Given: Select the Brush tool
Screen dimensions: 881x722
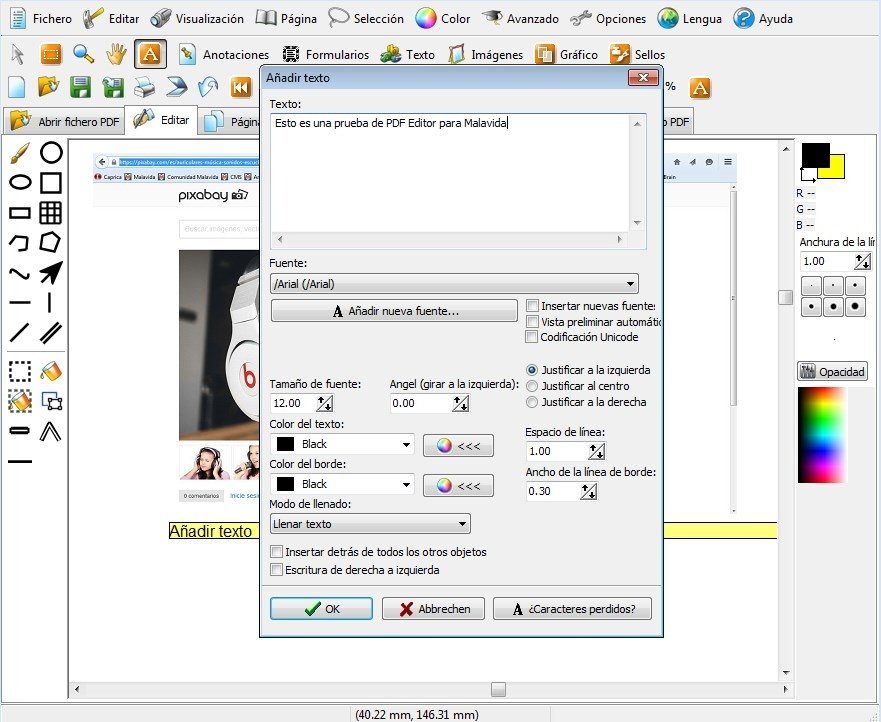Looking at the screenshot, I should pyautogui.click(x=21, y=153).
